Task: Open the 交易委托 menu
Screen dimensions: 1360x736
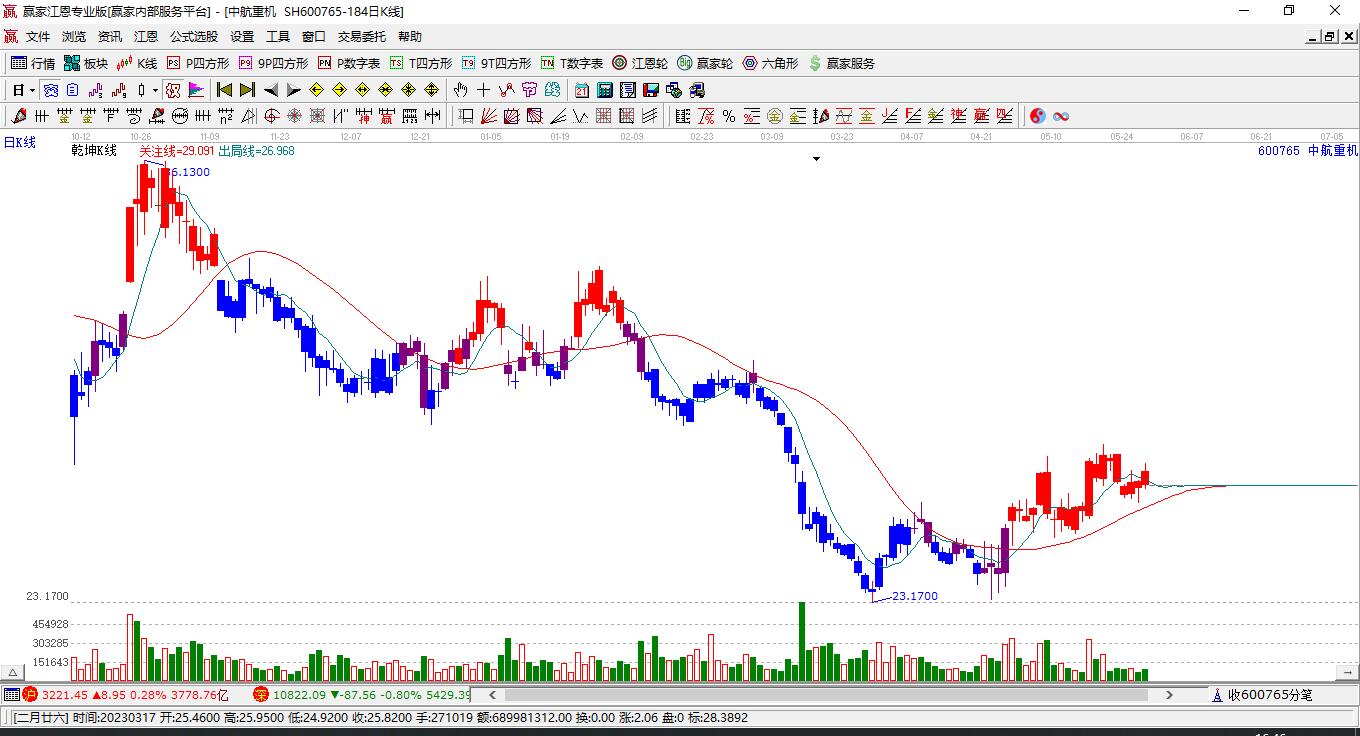Action: [x=362, y=37]
